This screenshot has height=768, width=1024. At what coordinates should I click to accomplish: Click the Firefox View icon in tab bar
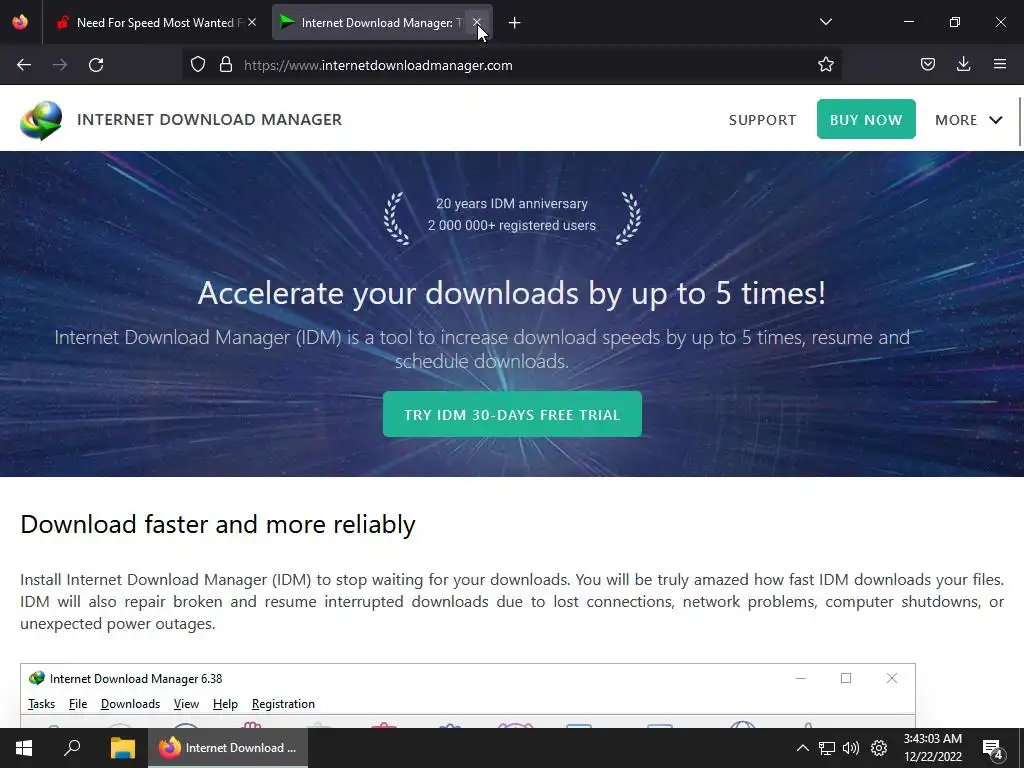(x=20, y=22)
